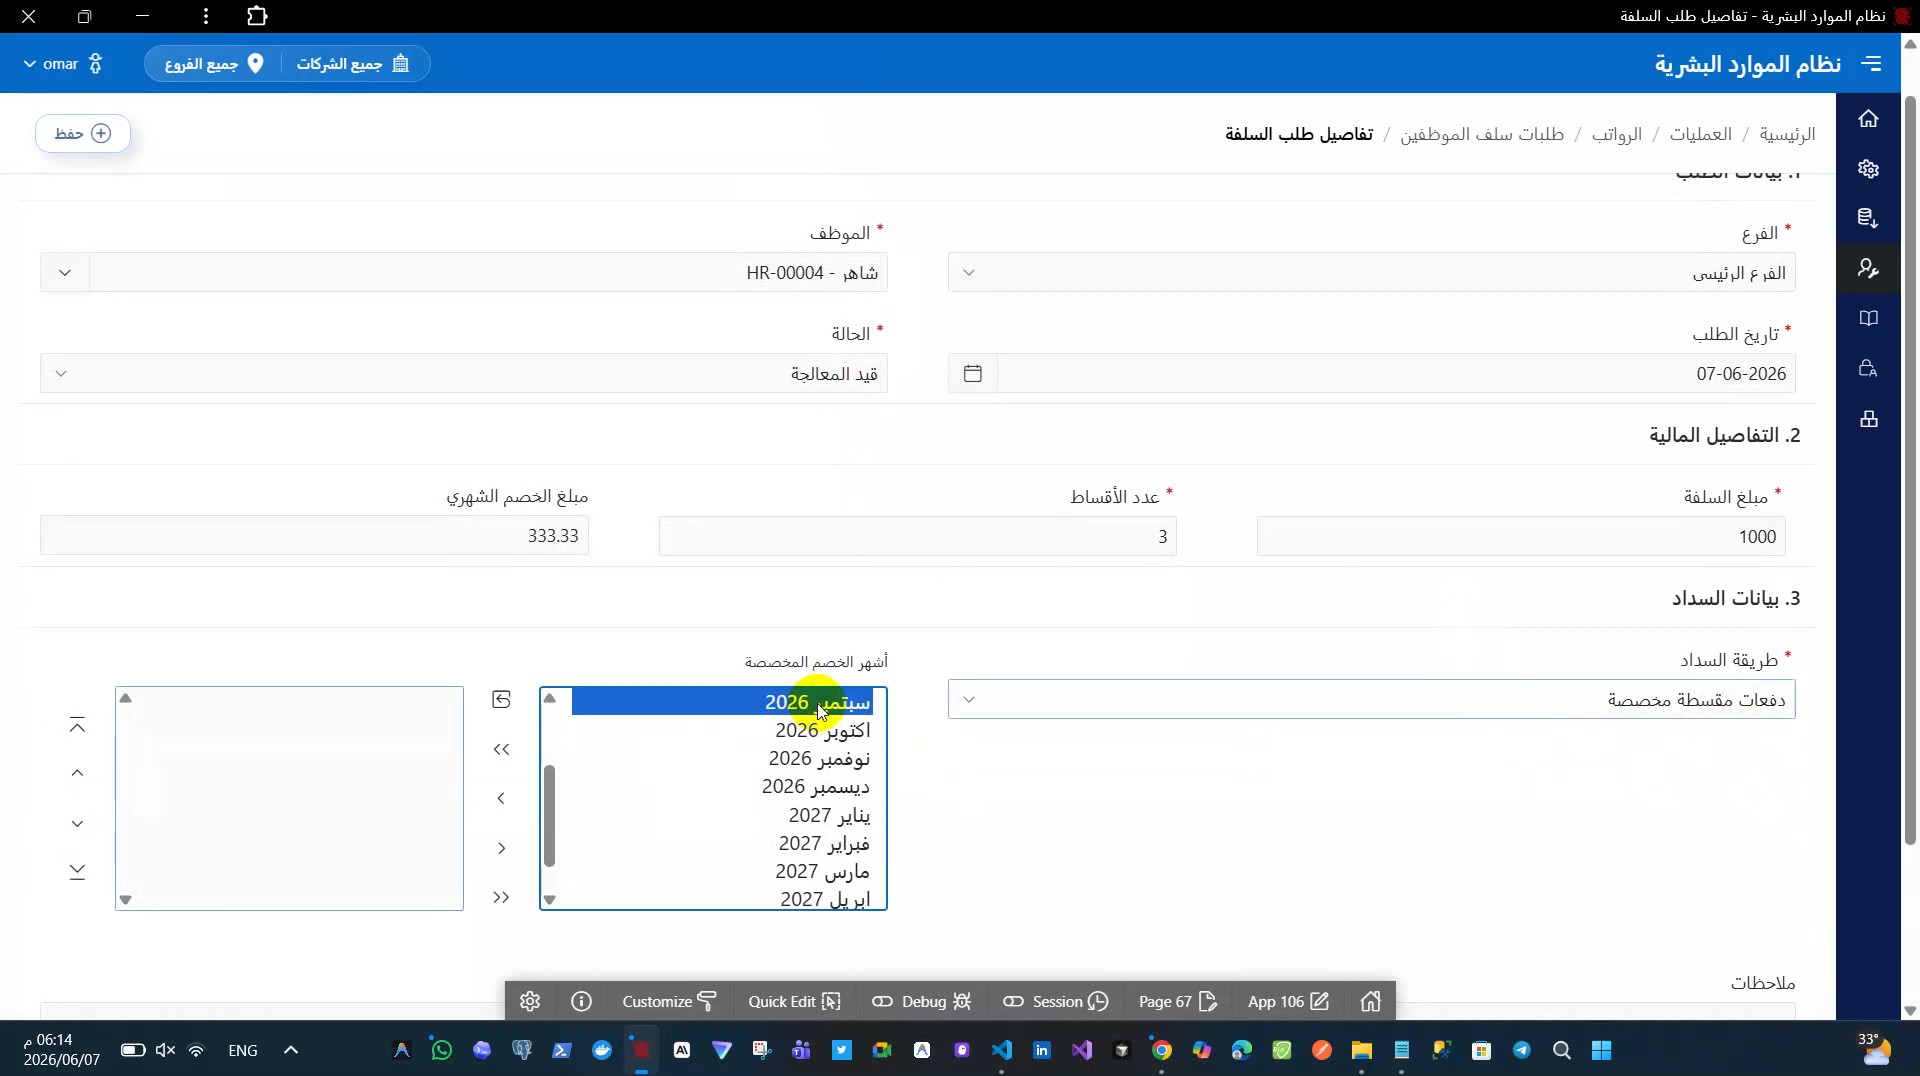The image size is (1920, 1076).
Task: Select نوفمبر 2026 in the months list
Action: pos(722,759)
